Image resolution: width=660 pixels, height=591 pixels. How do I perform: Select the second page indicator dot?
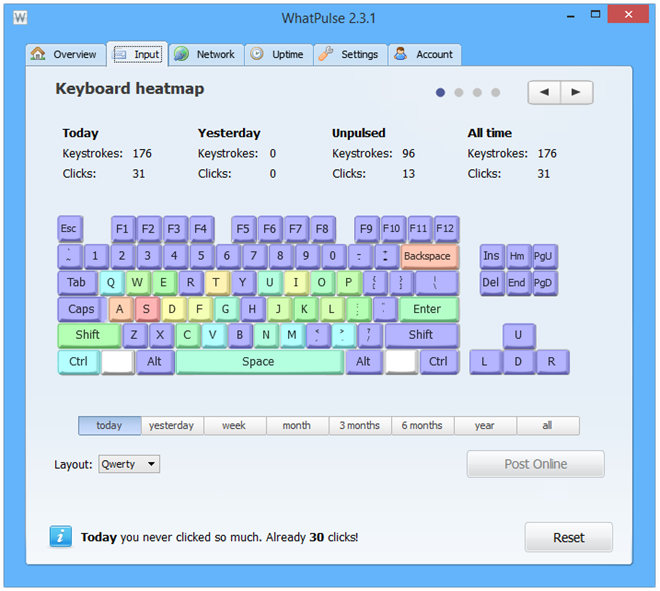click(459, 92)
